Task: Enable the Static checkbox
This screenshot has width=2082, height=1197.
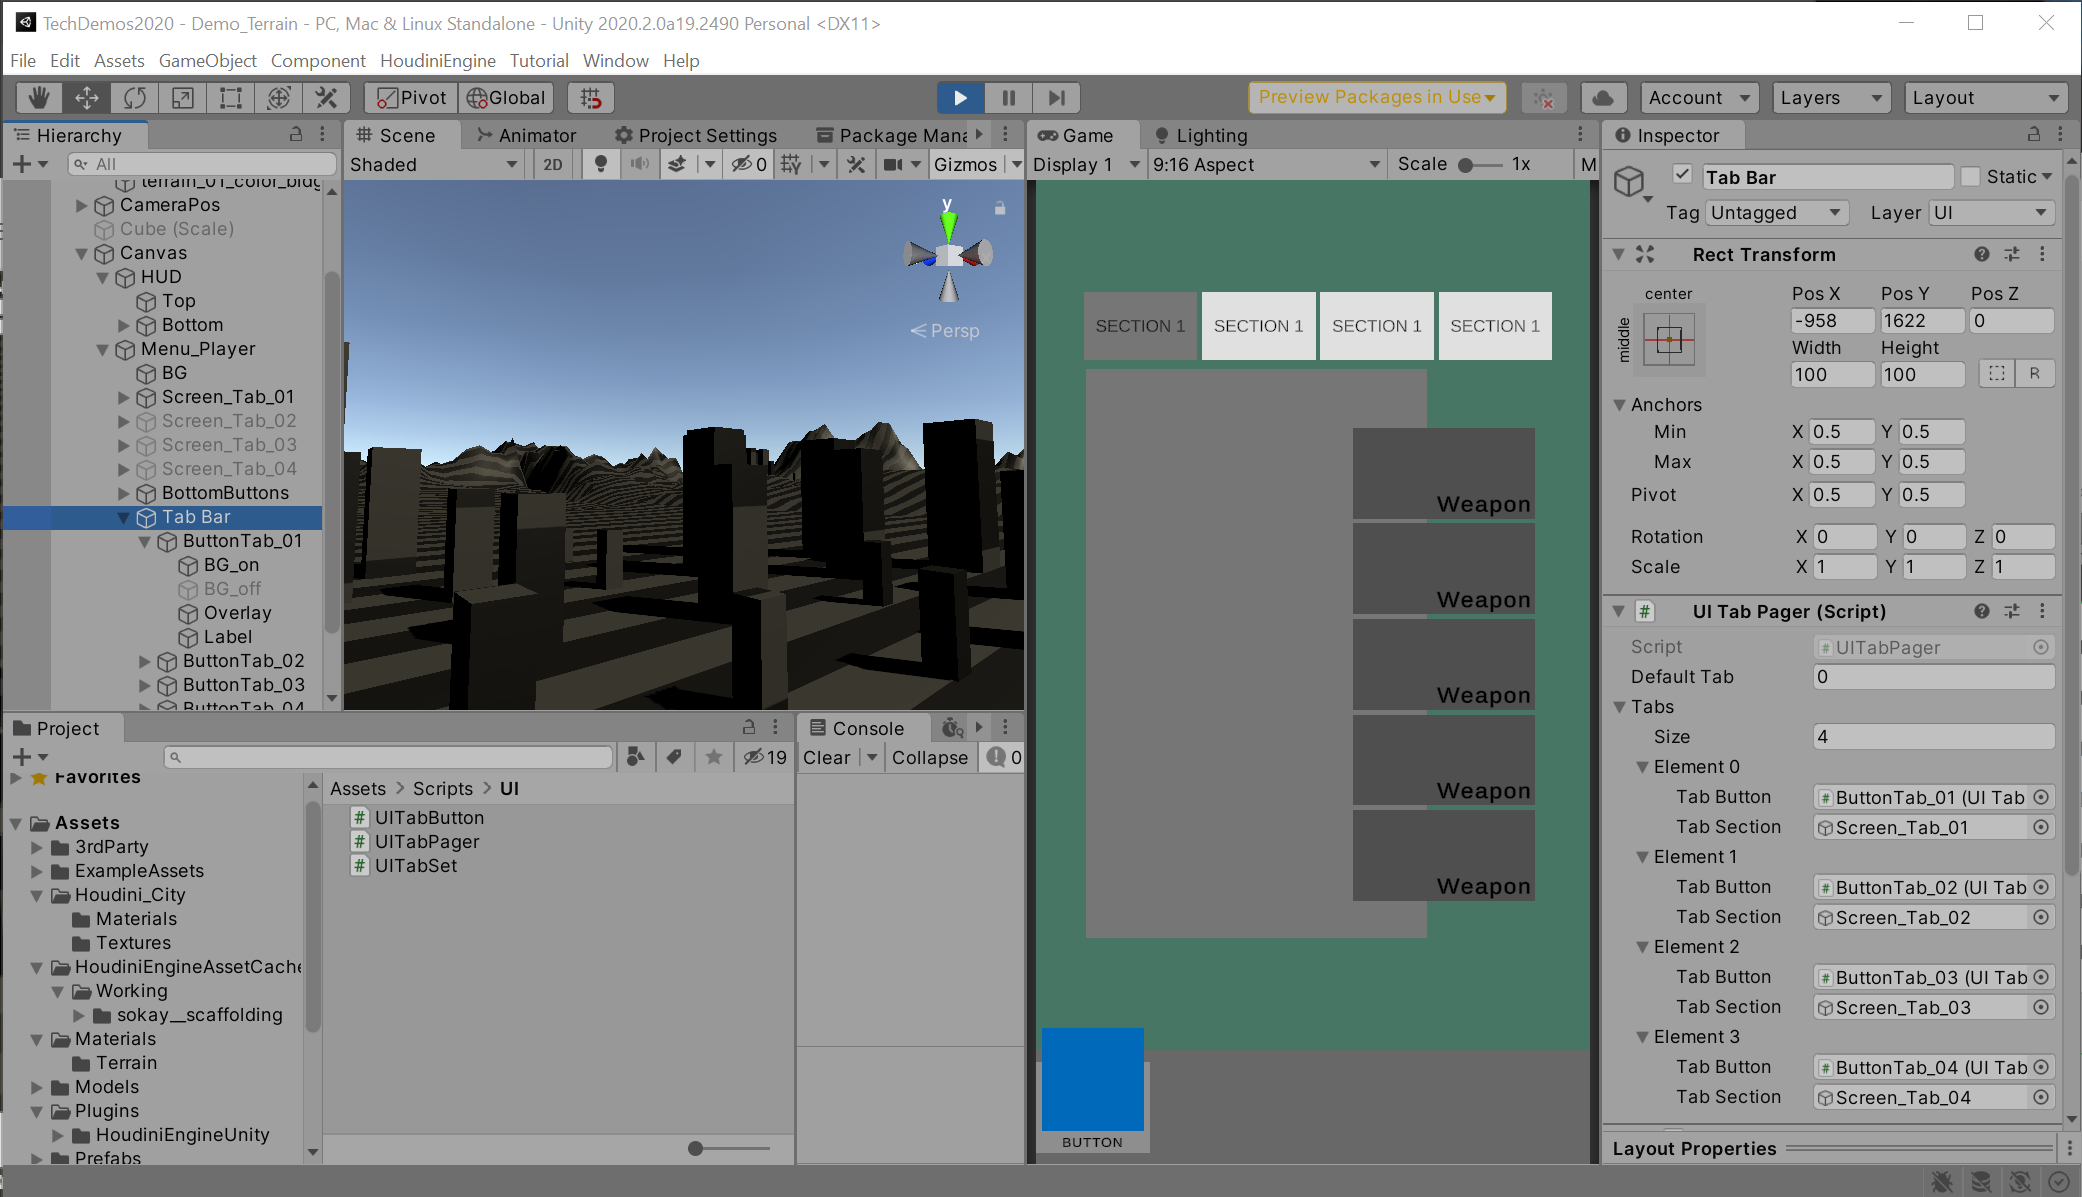Action: [x=1971, y=176]
